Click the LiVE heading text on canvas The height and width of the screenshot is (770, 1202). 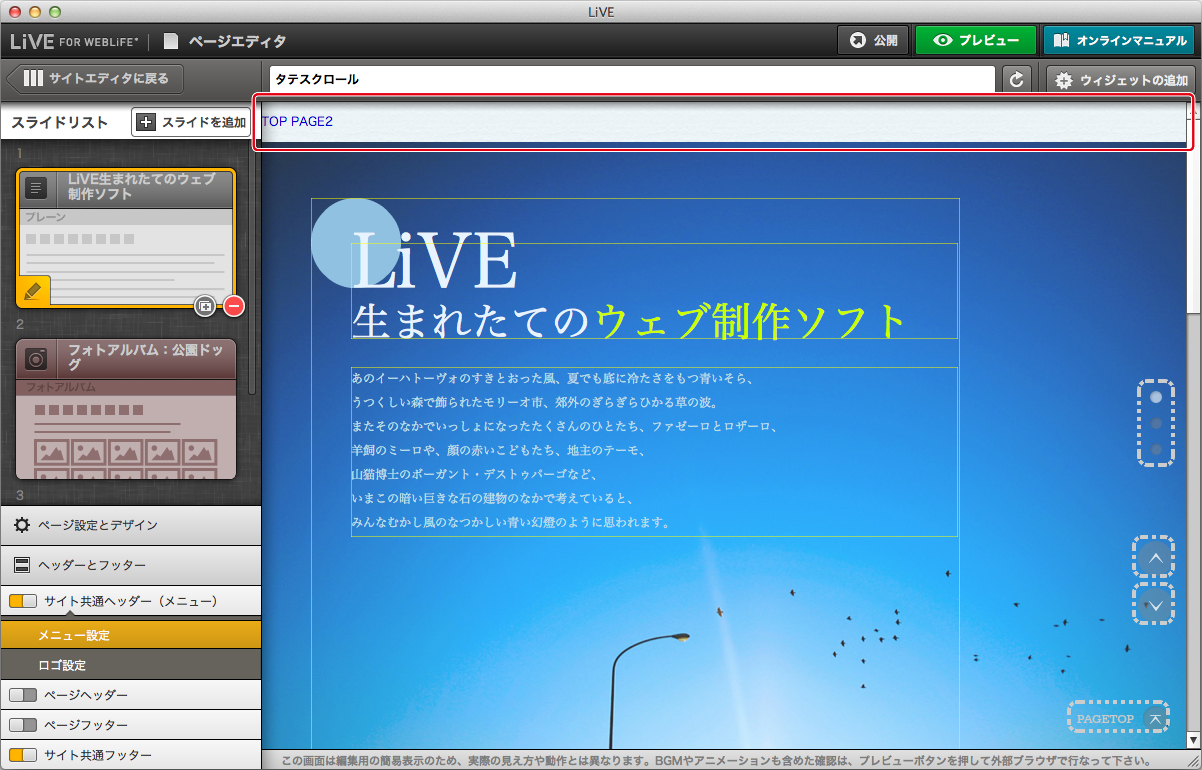coord(435,261)
